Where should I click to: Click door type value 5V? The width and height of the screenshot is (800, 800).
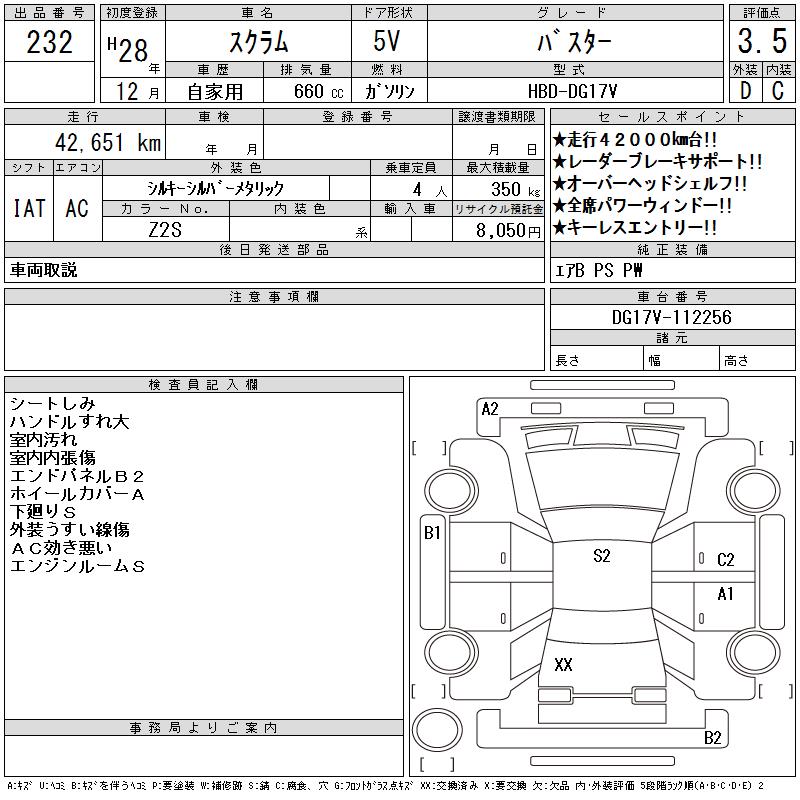tap(387, 41)
